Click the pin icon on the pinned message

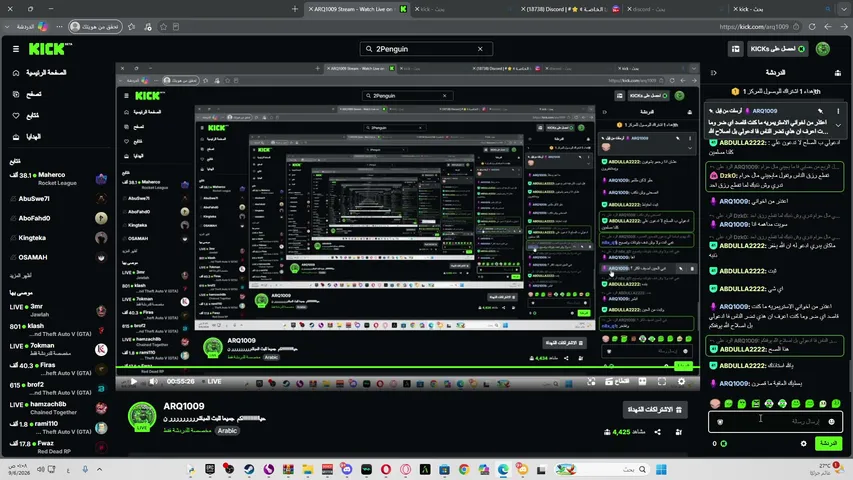coord(820,111)
